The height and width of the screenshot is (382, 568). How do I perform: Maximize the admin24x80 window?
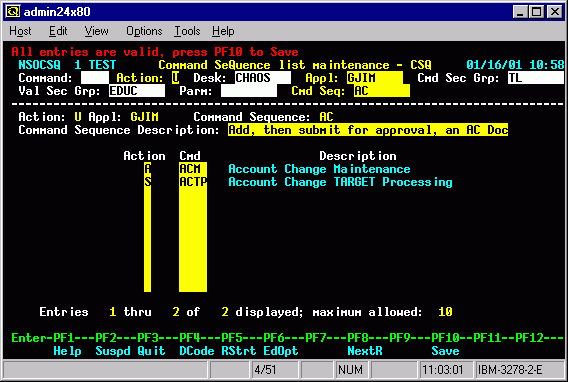(x=536, y=12)
